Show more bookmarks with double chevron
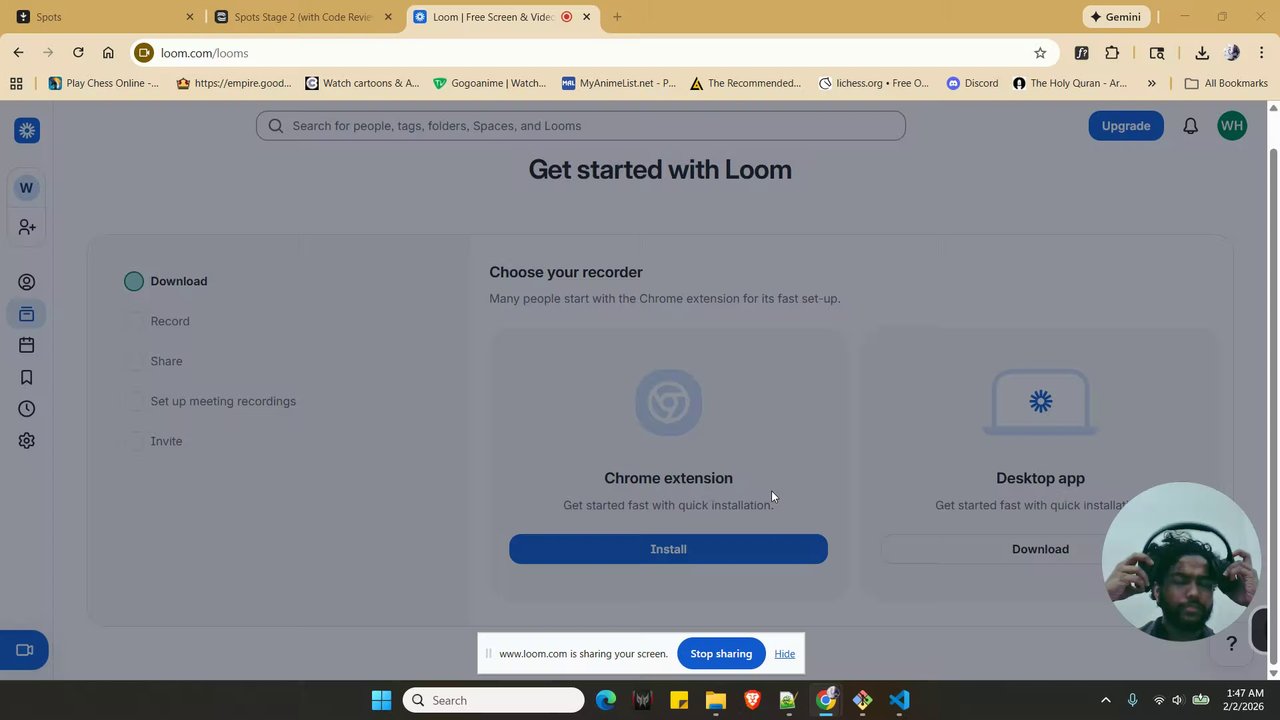This screenshot has width=1280, height=720. point(1152,83)
